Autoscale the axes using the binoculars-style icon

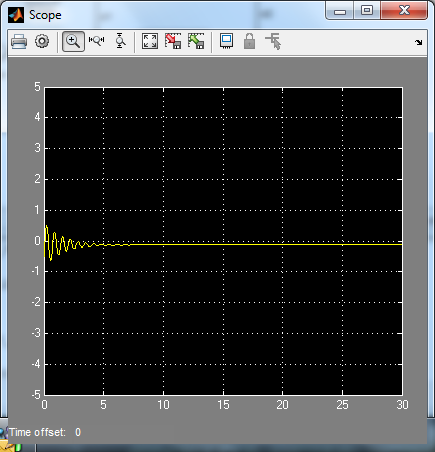[x=150, y=41]
